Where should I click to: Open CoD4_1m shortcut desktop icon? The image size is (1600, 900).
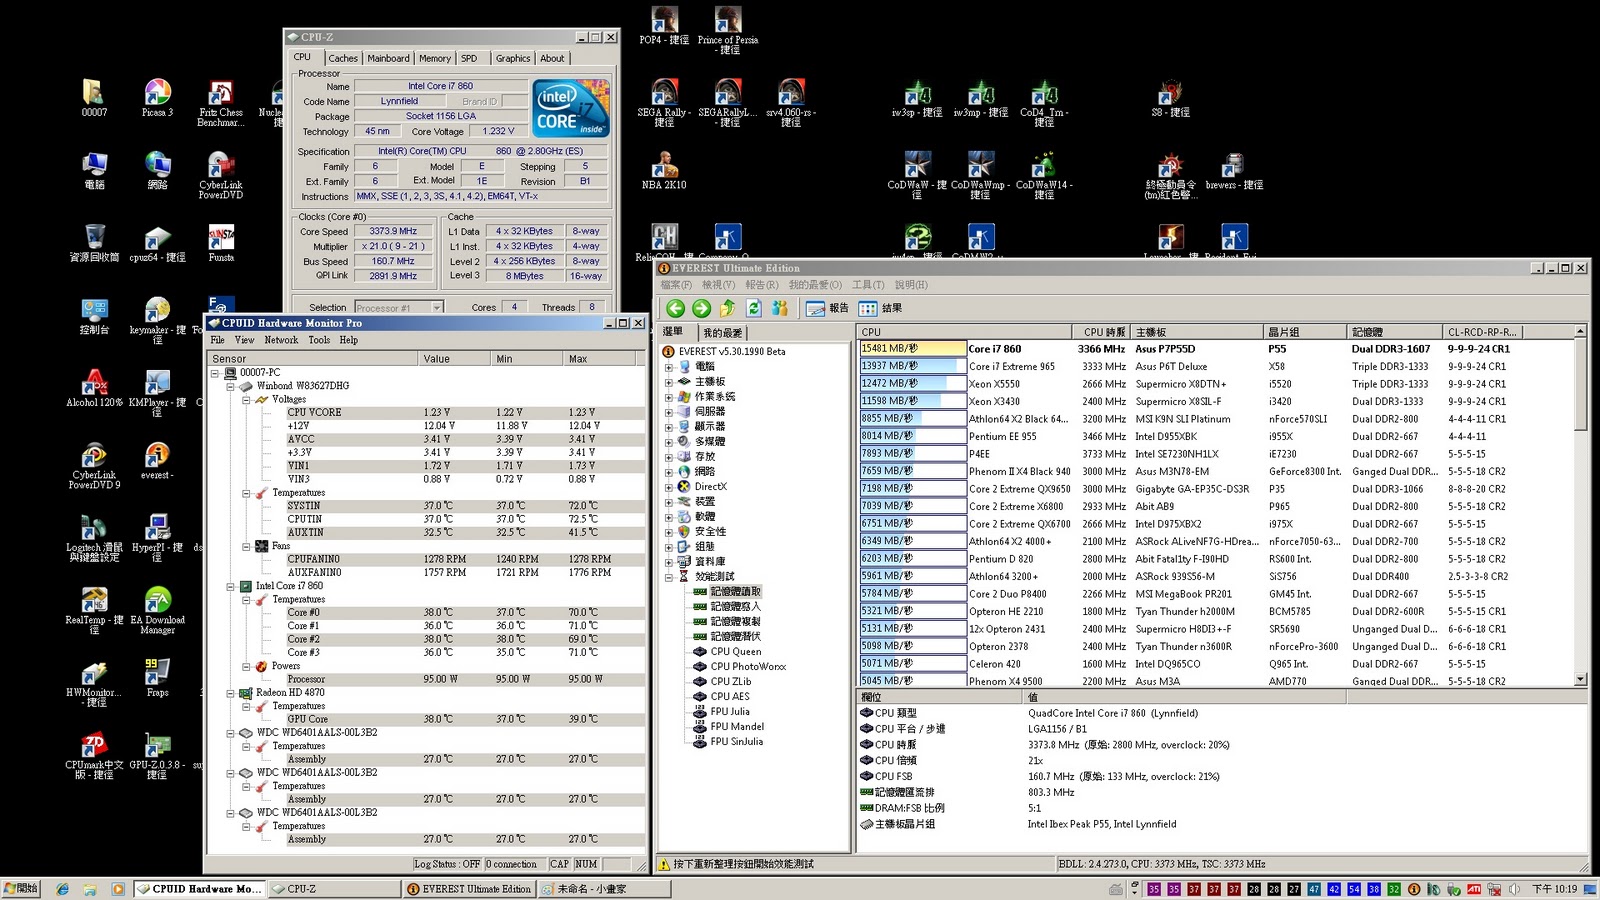pyautogui.click(x=1044, y=103)
